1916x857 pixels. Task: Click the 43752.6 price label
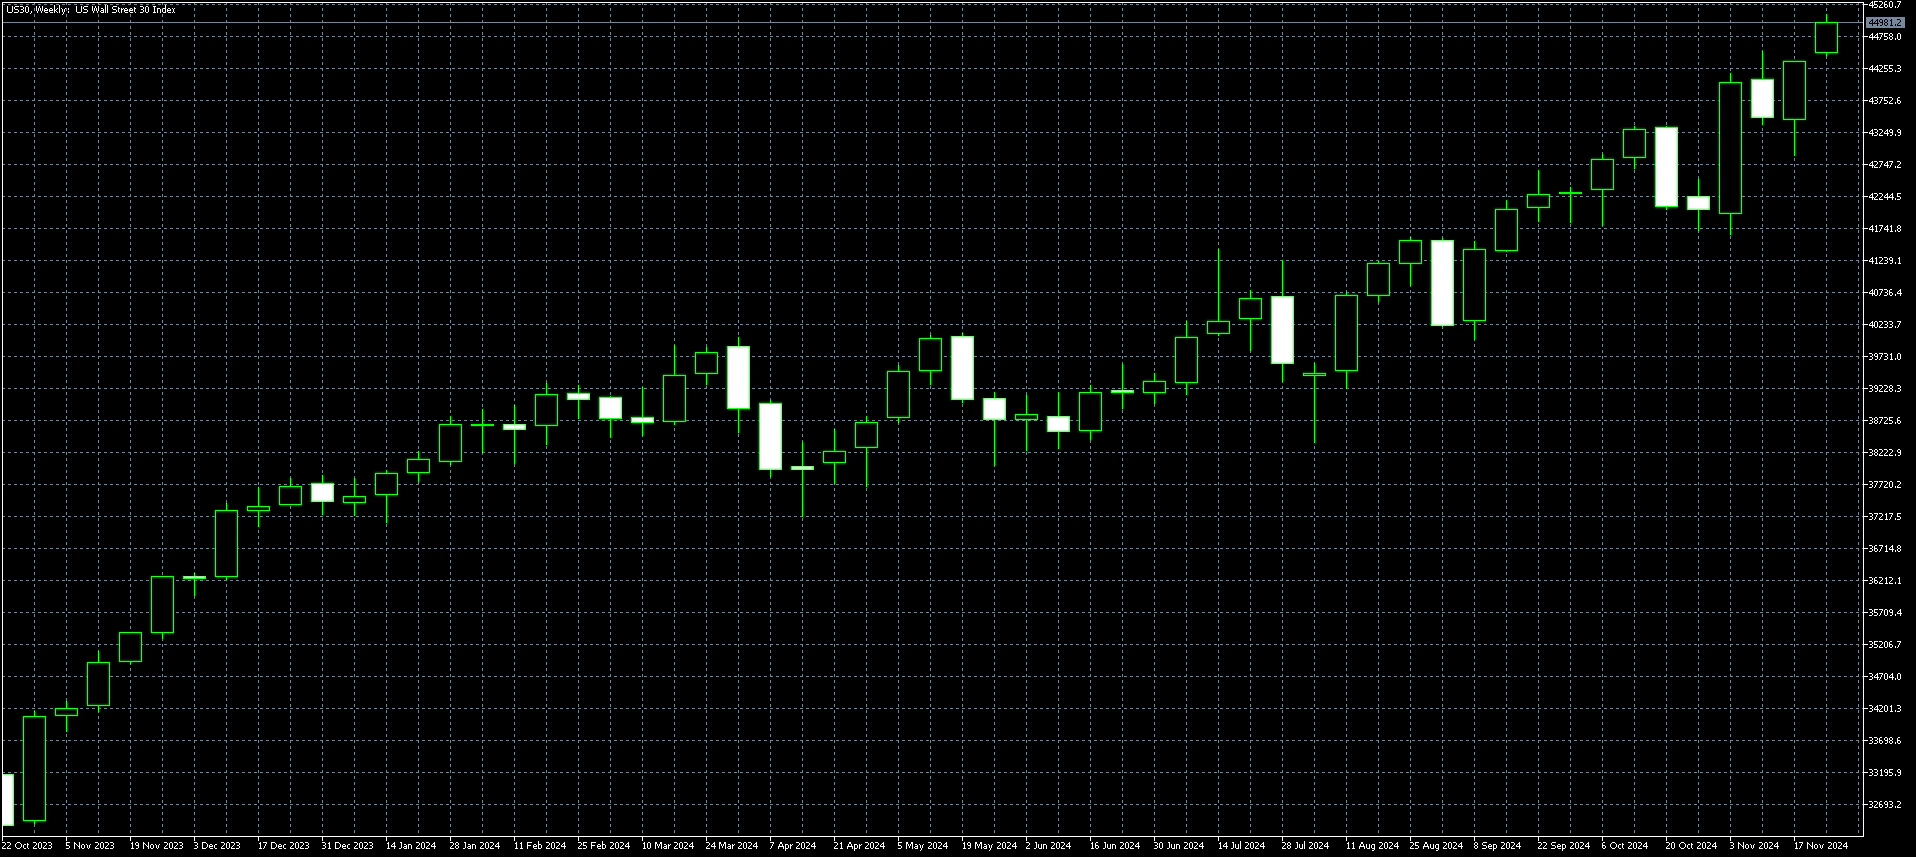[1885, 101]
